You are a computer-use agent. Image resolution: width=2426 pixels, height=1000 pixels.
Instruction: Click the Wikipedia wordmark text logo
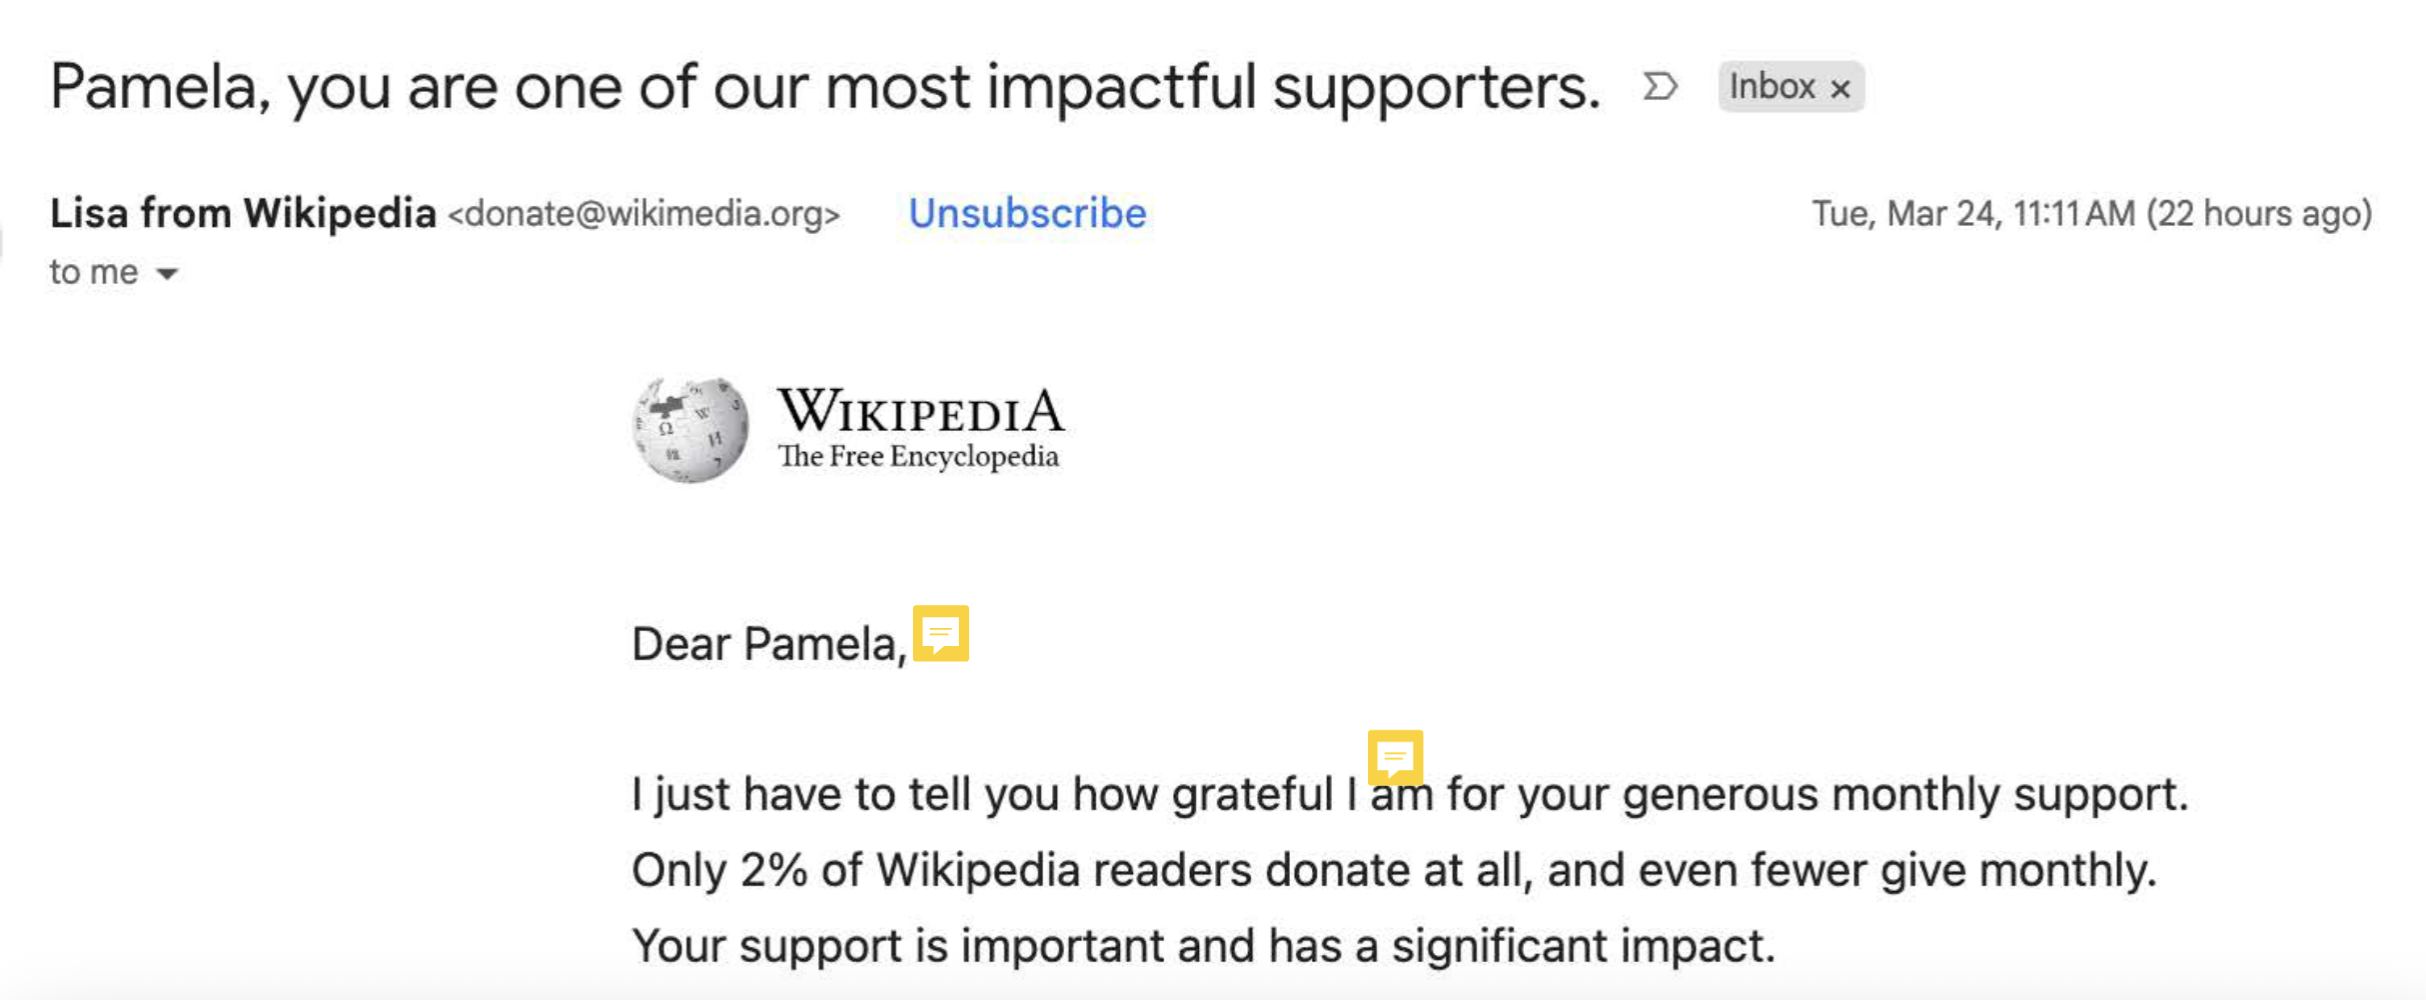(921, 411)
